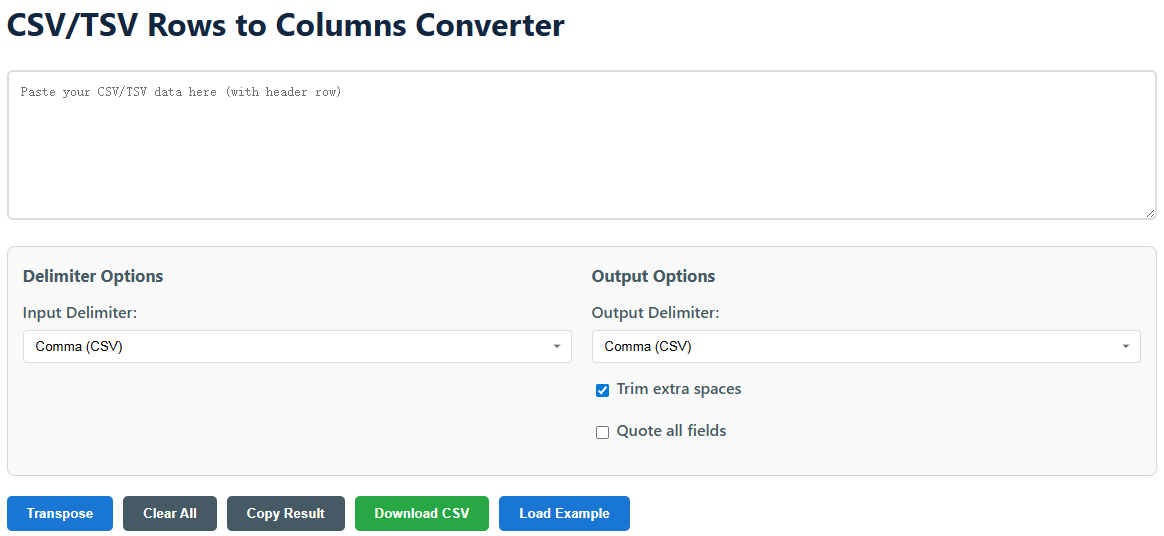Viewport: 1164px width, 536px height.
Task: Click the "Output Delimiter:" label
Action: click(655, 313)
